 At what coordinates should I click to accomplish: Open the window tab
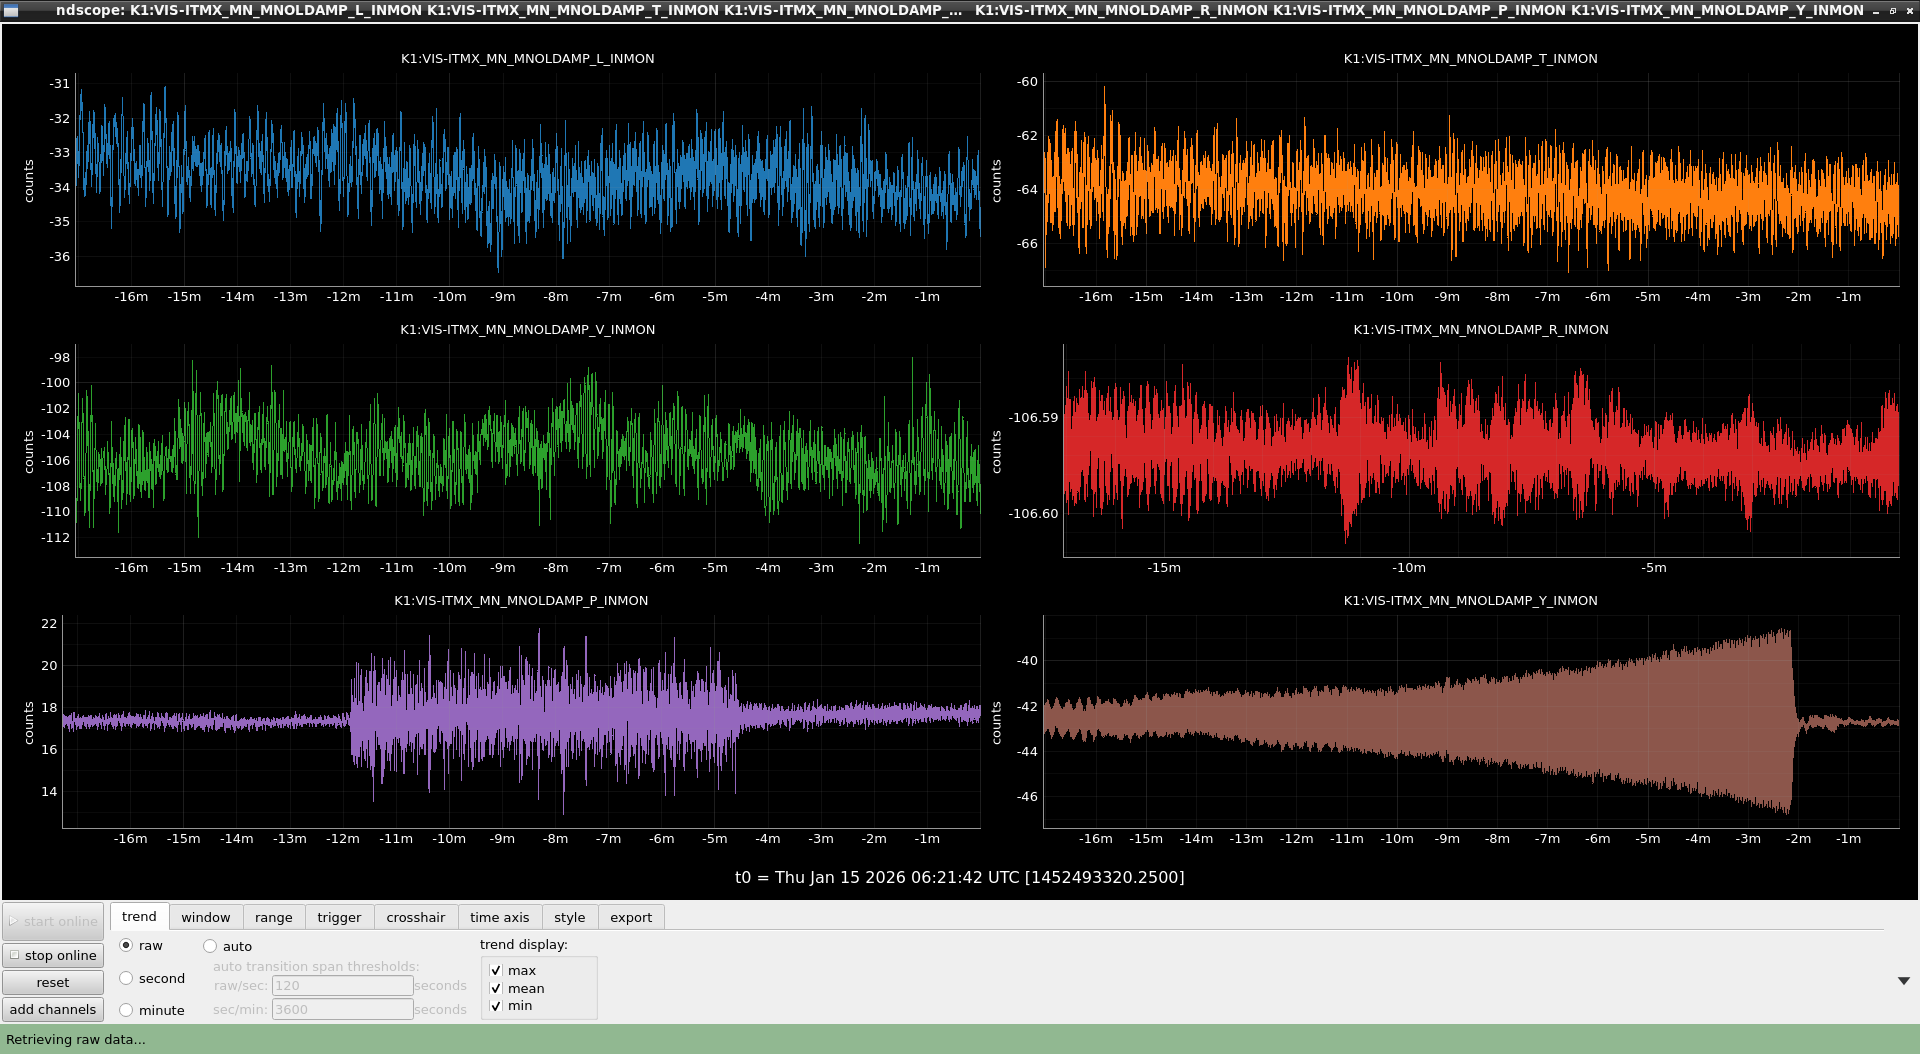click(x=206, y=917)
